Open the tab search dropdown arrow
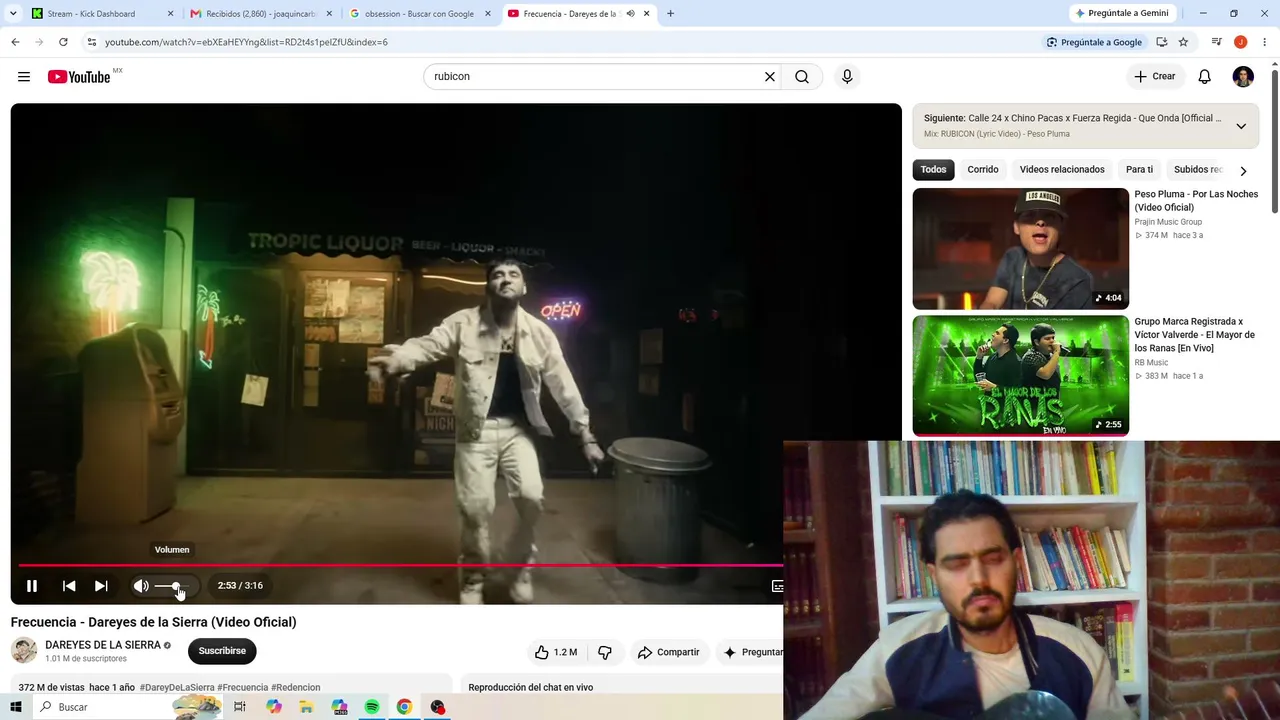 [x=13, y=13]
